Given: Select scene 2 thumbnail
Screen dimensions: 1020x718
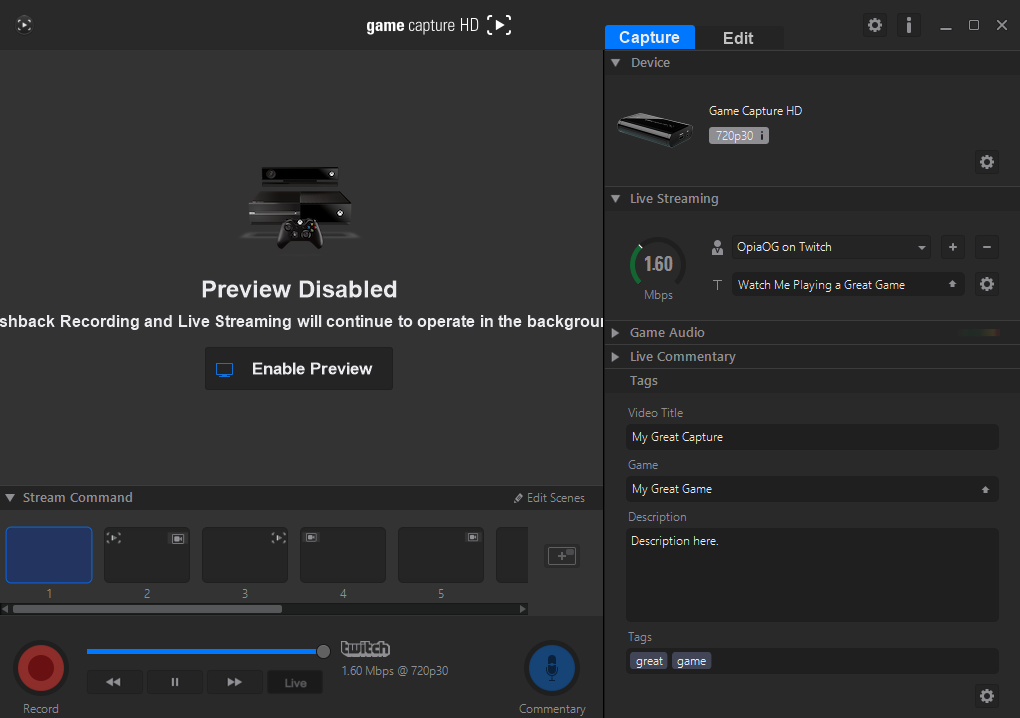Looking at the screenshot, I should pyautogui.click(x=147, y=555).
